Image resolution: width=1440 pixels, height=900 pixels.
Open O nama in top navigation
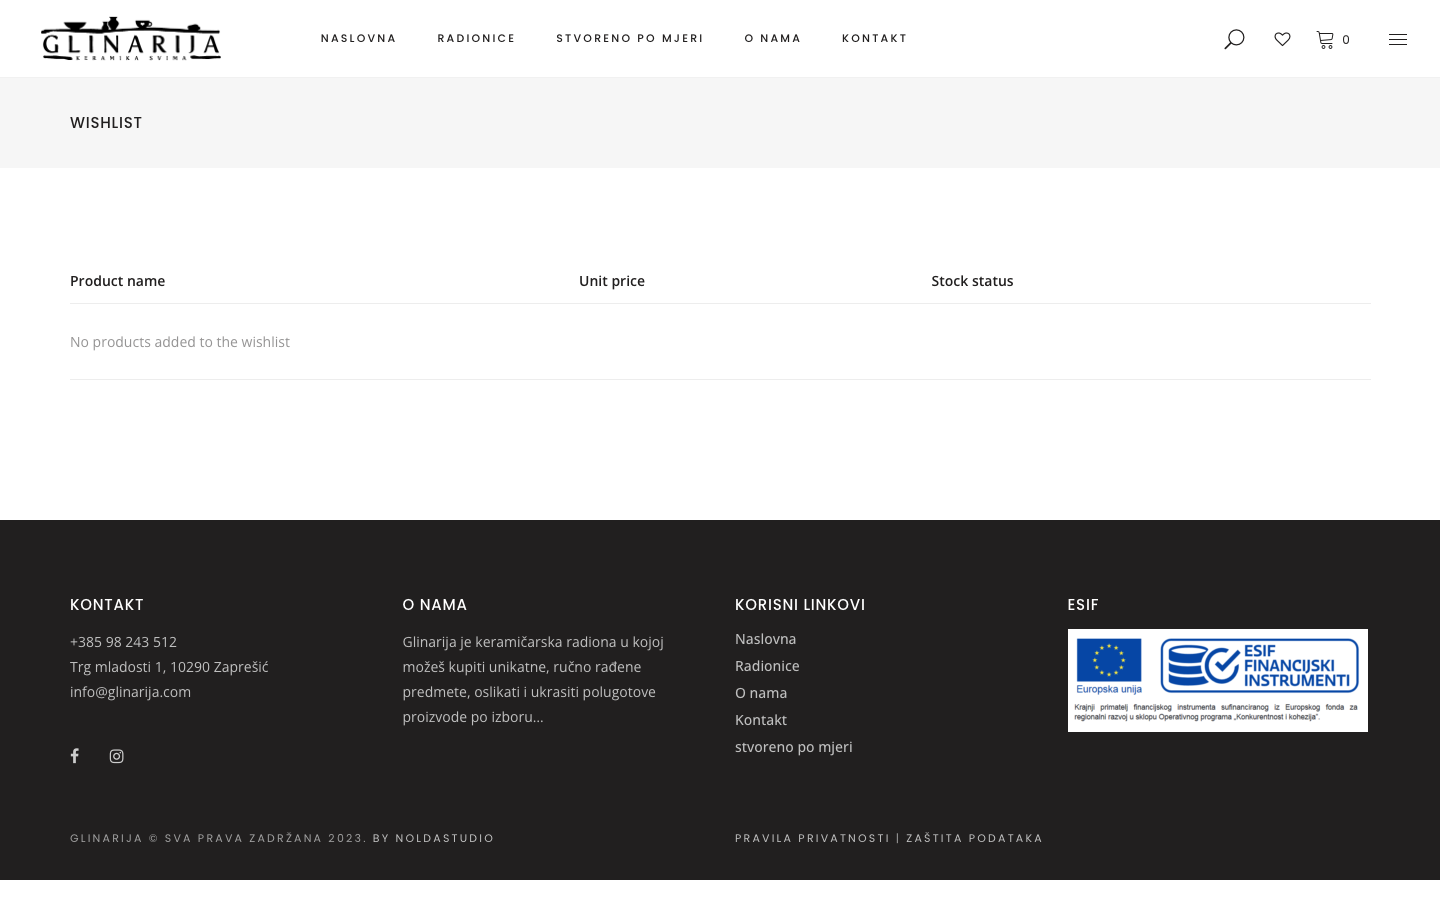(x=772, y=39)
